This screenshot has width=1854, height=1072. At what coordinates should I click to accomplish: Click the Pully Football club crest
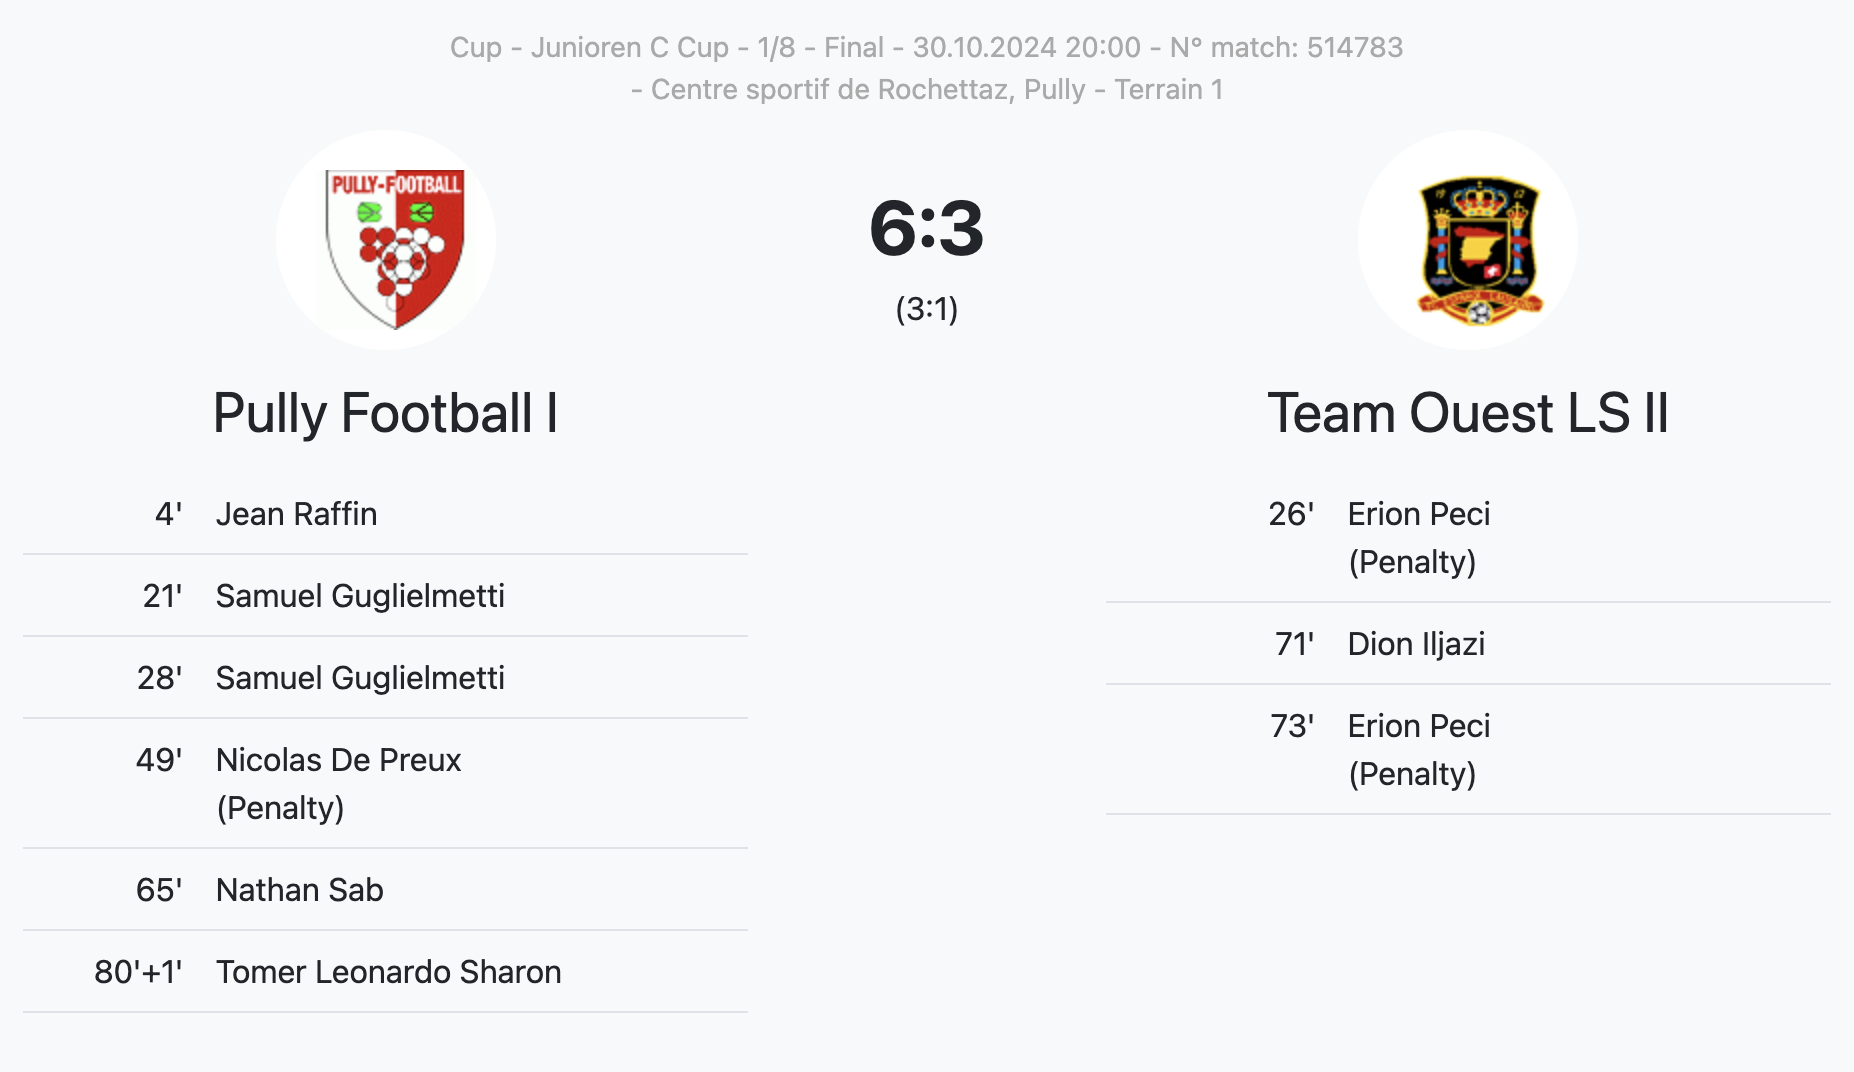(x=386, y=240)
